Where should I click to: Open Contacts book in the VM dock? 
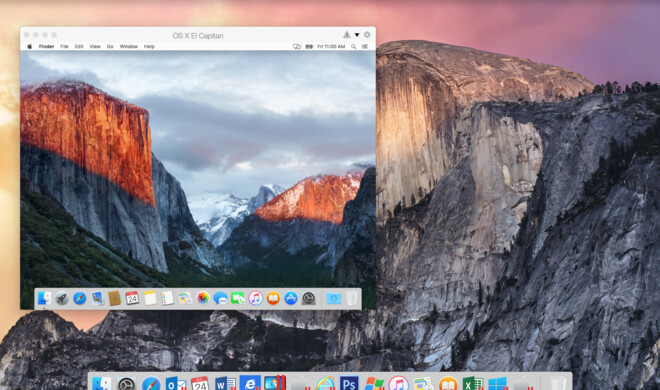pyautogui.click(x=114, y=298)
